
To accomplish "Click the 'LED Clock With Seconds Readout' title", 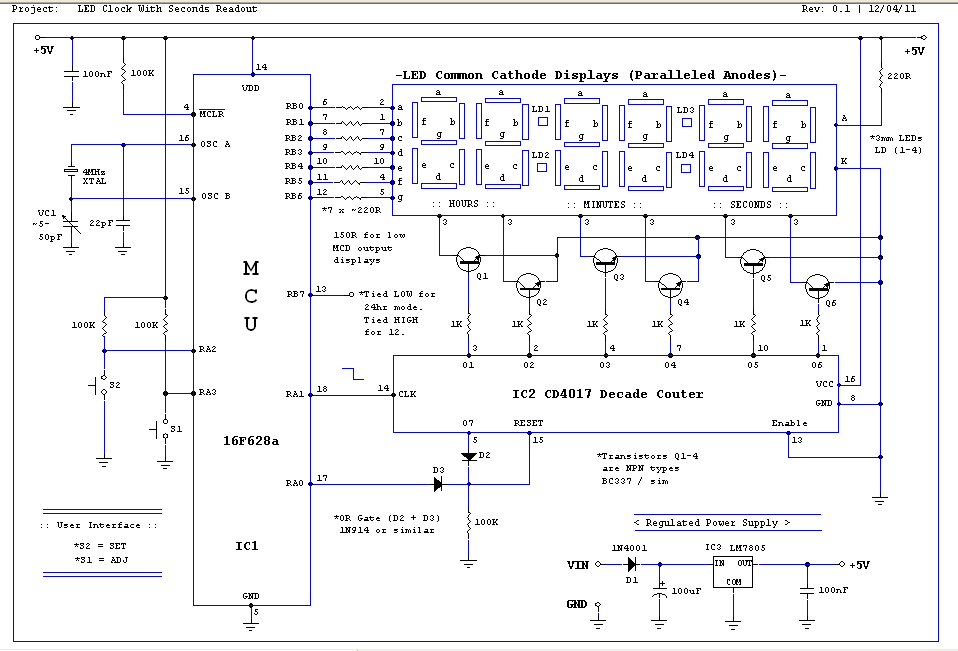I will point(167,9).
